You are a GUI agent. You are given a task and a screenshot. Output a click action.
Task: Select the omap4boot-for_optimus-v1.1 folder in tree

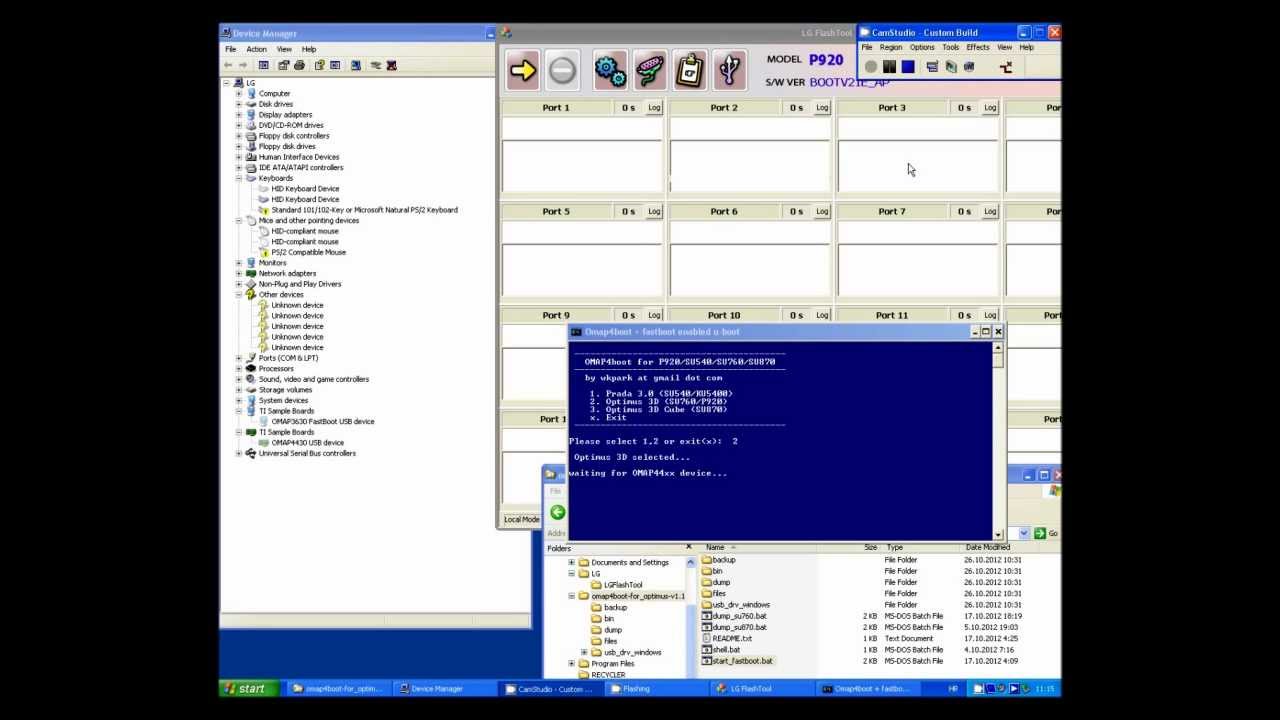click(x=638, y=596)
